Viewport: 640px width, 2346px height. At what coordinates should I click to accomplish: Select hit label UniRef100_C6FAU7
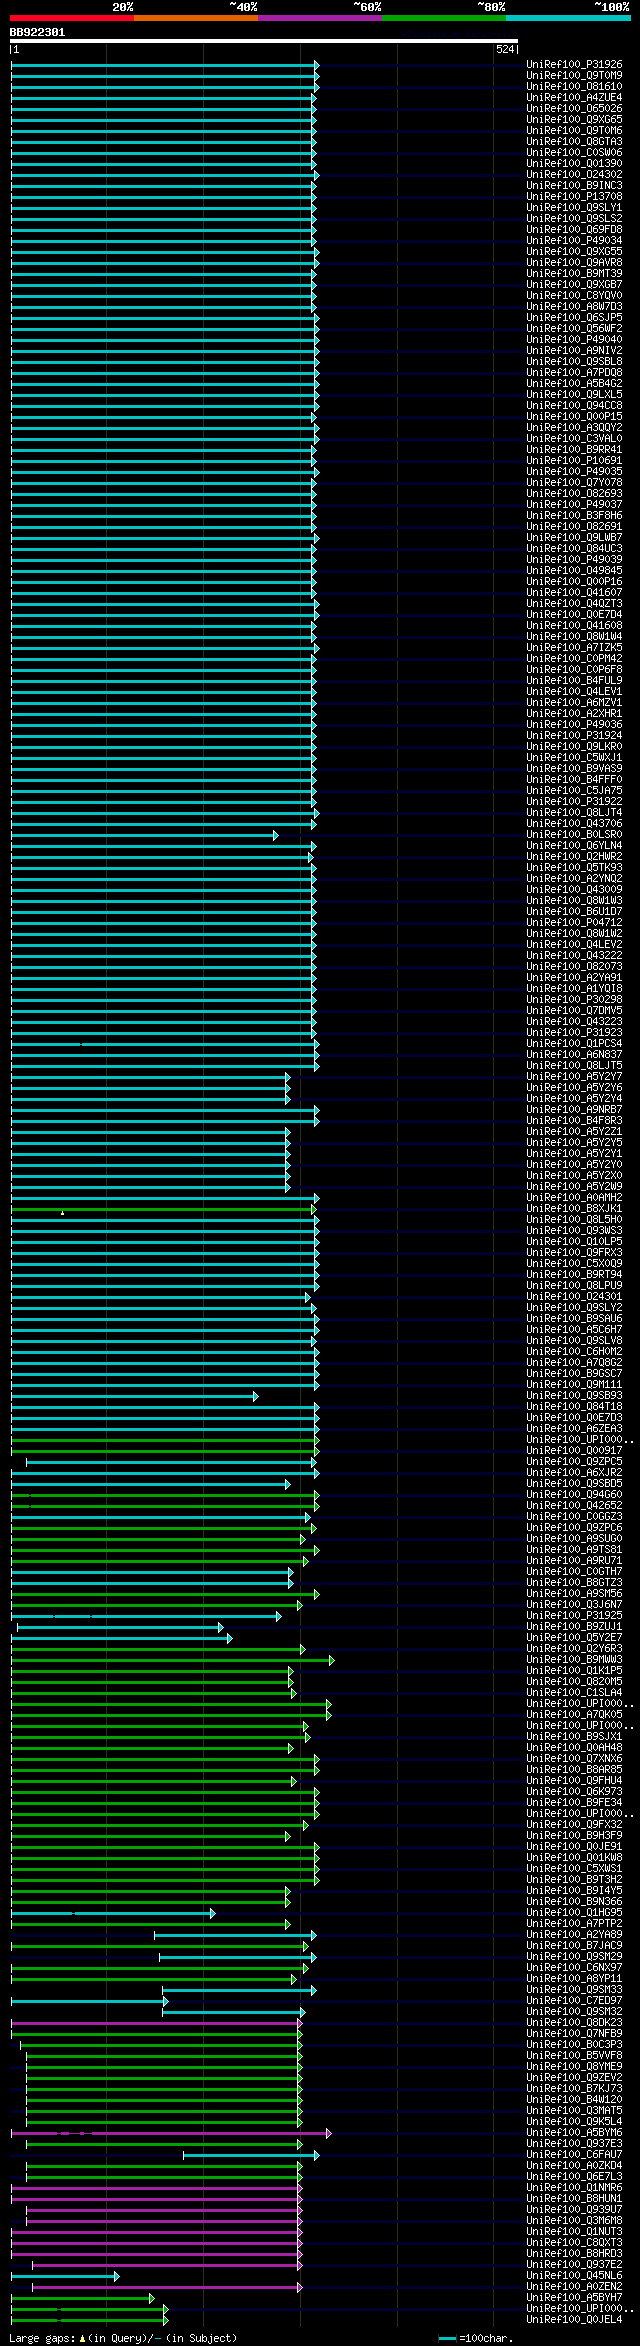[x=574, y=2155]
